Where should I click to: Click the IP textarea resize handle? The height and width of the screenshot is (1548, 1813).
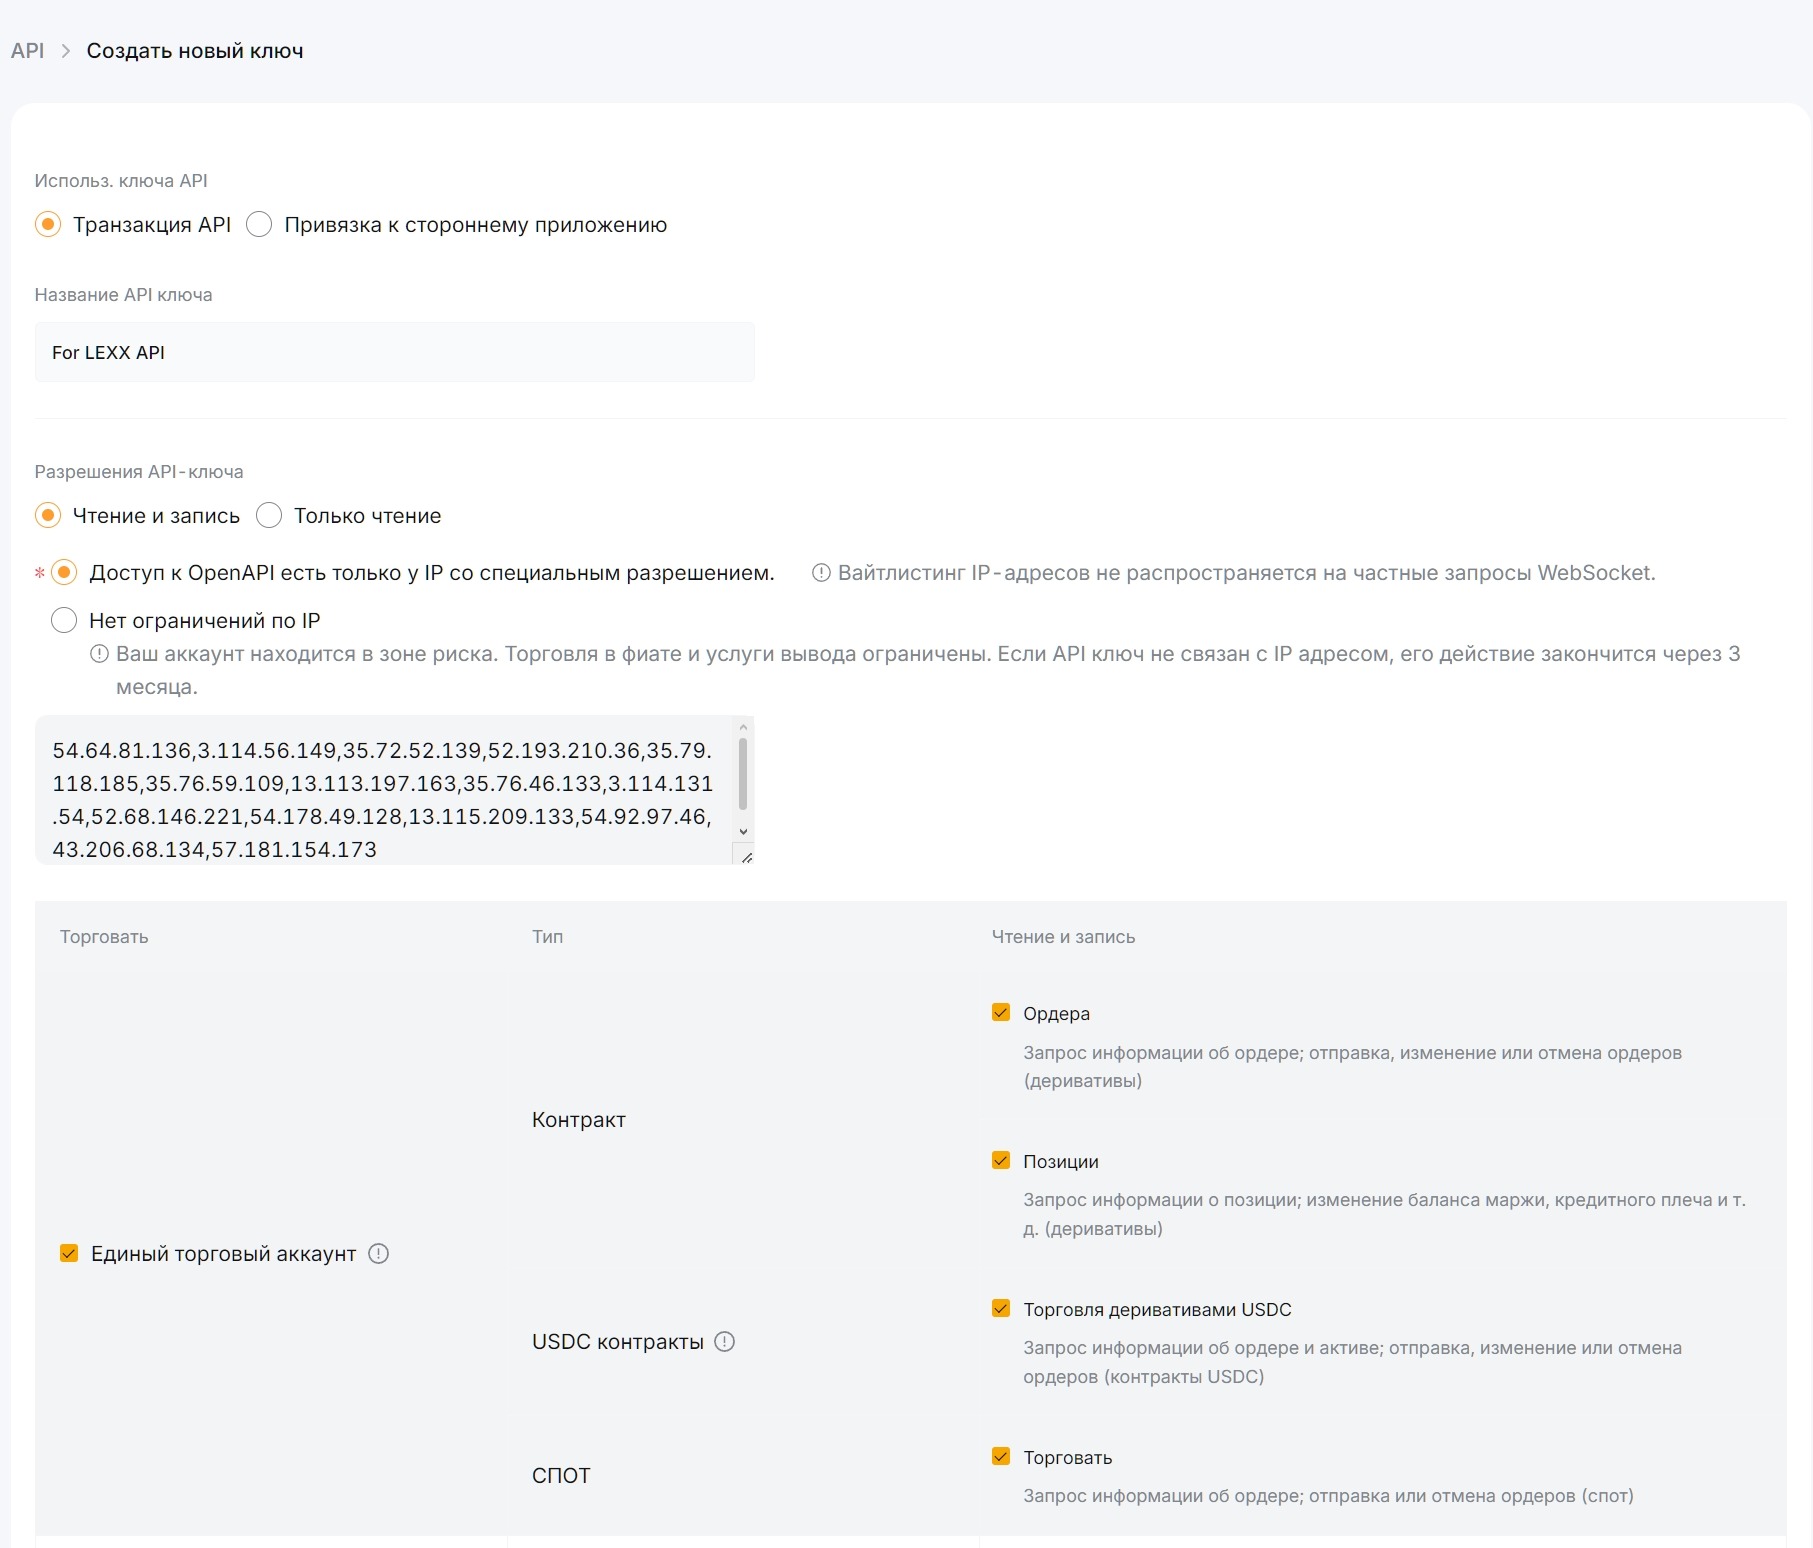click(746, 856)
